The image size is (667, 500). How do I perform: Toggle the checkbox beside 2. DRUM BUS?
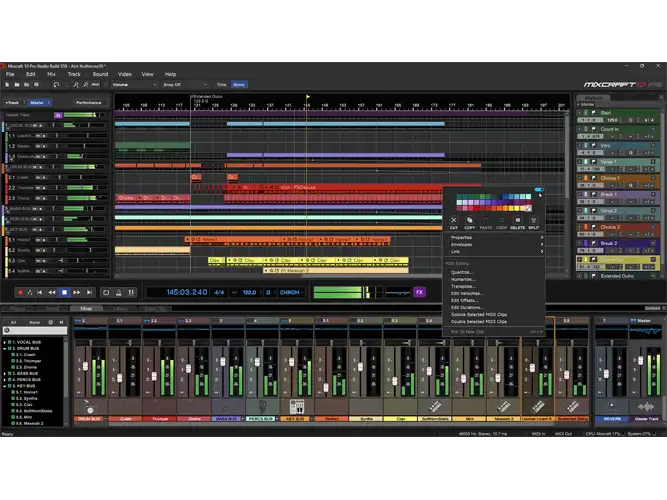(x=9, y=349)
